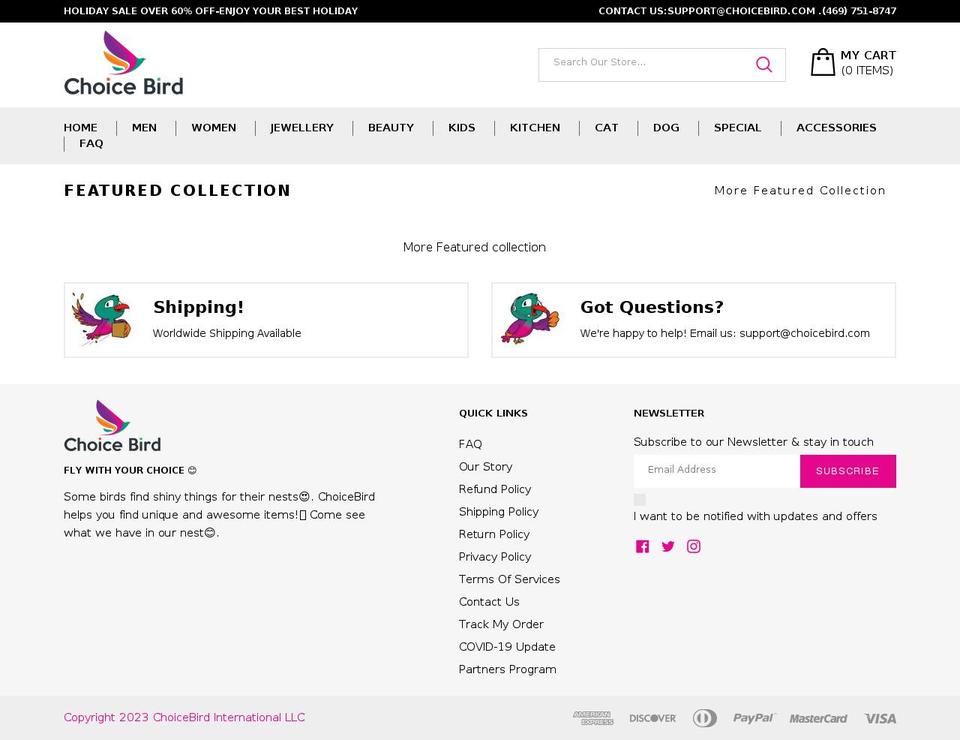Click the centered More Featured collection link
This screenshot has width=960, height=740.
(x=474, y=247)
